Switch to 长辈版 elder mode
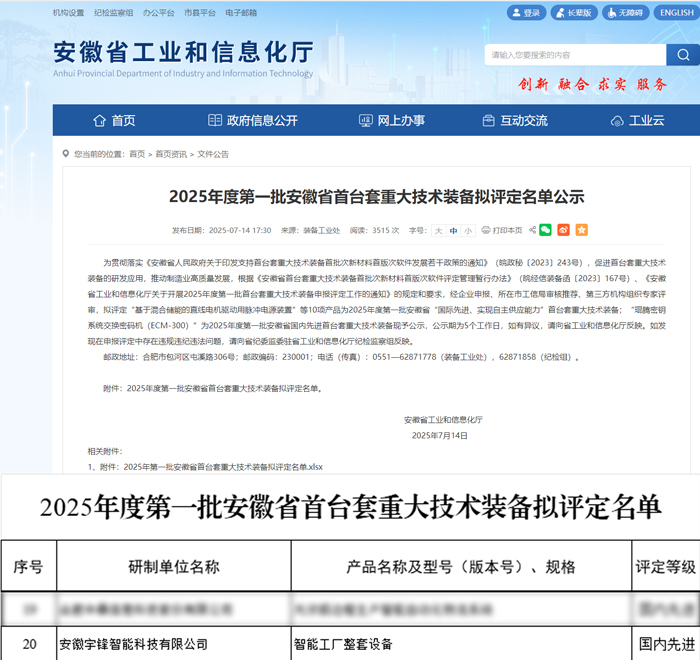The image size is (700, 660). click(573, 13)
